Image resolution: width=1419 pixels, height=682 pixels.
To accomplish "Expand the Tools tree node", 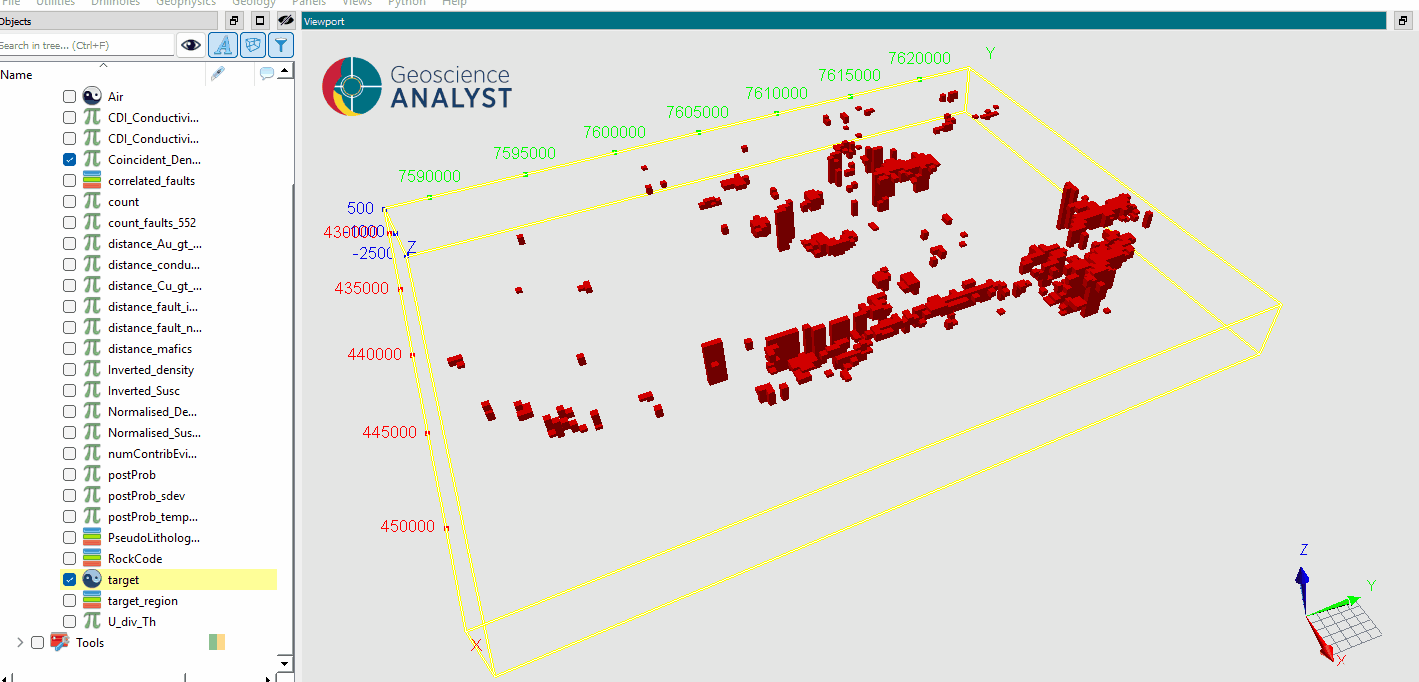I will 20,642.
